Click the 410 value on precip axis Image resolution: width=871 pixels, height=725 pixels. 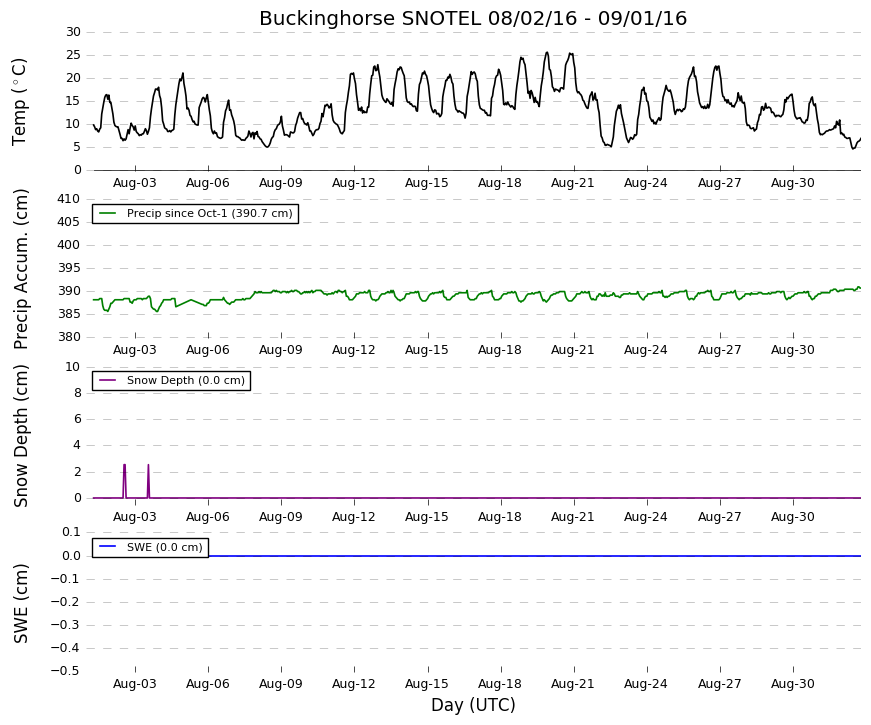click(69, 199)
